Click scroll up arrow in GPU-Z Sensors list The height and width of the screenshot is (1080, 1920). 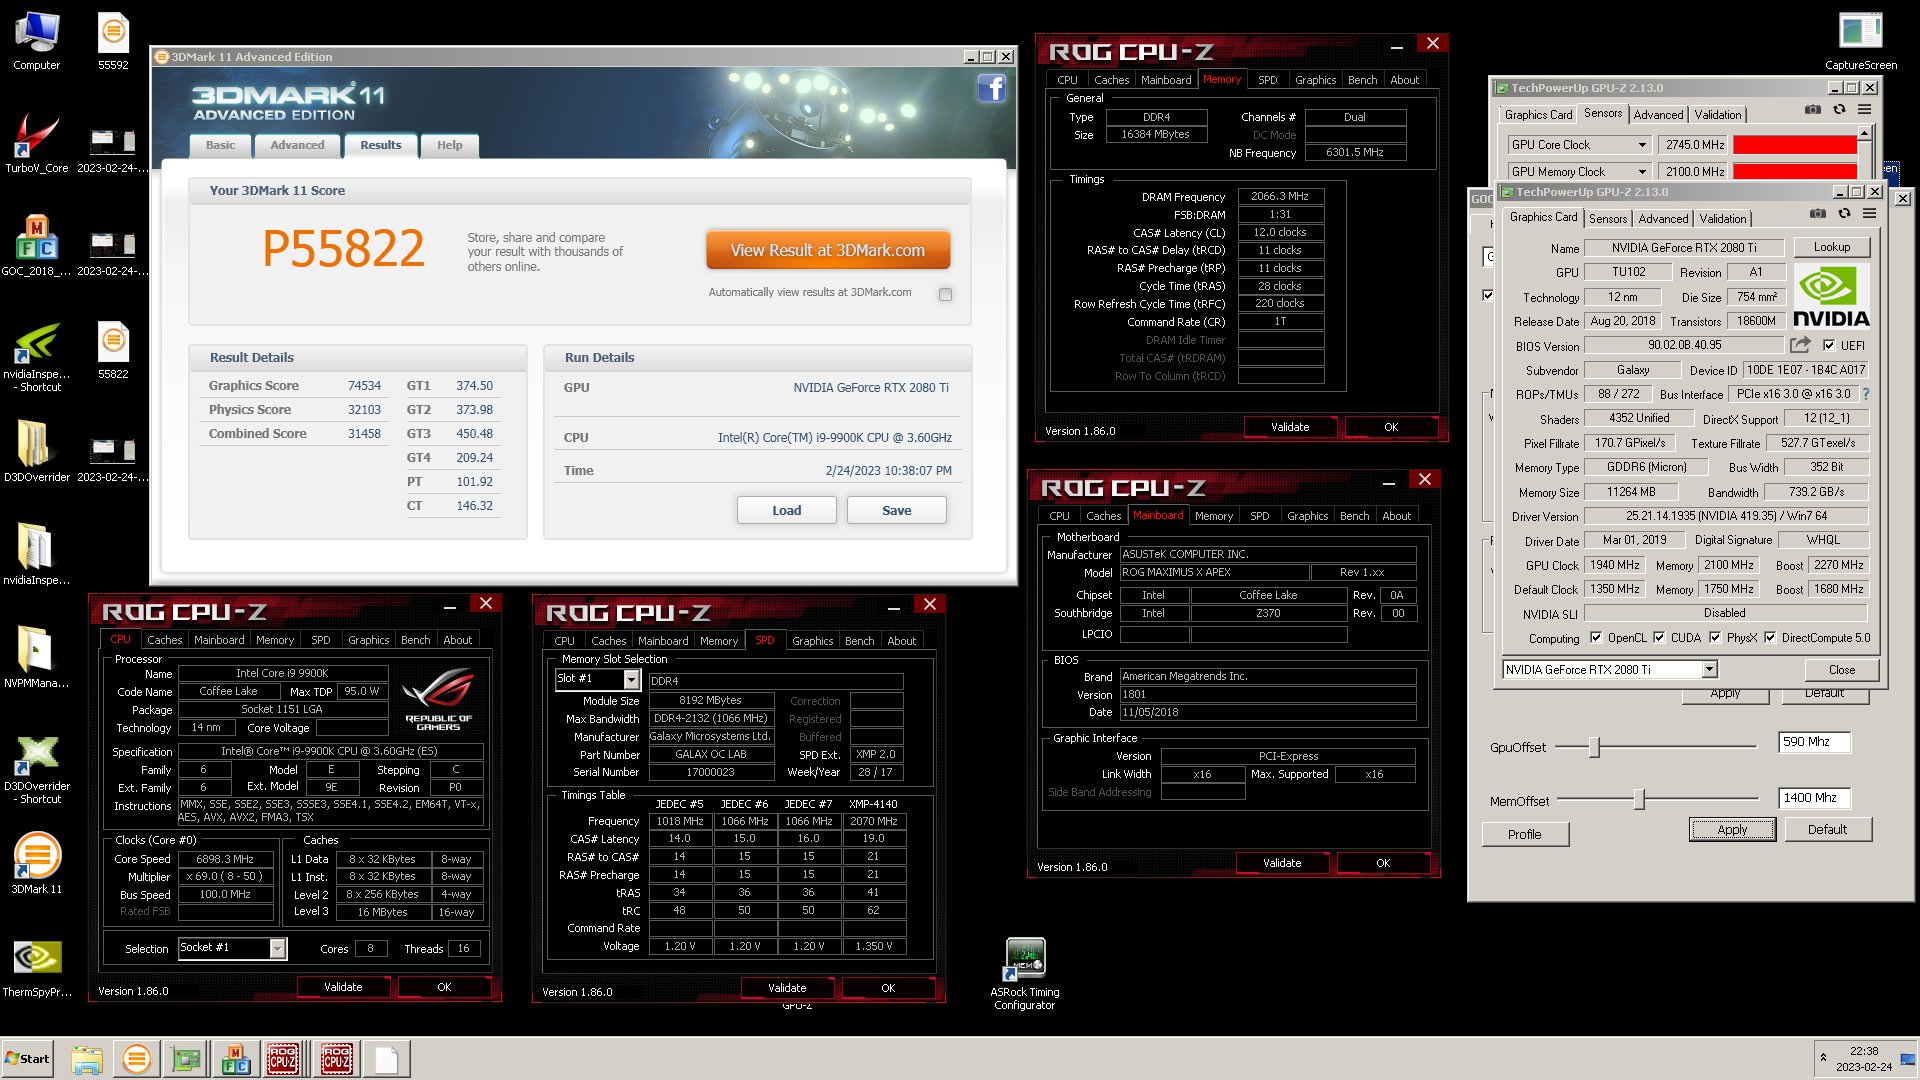click(1864, 133)
